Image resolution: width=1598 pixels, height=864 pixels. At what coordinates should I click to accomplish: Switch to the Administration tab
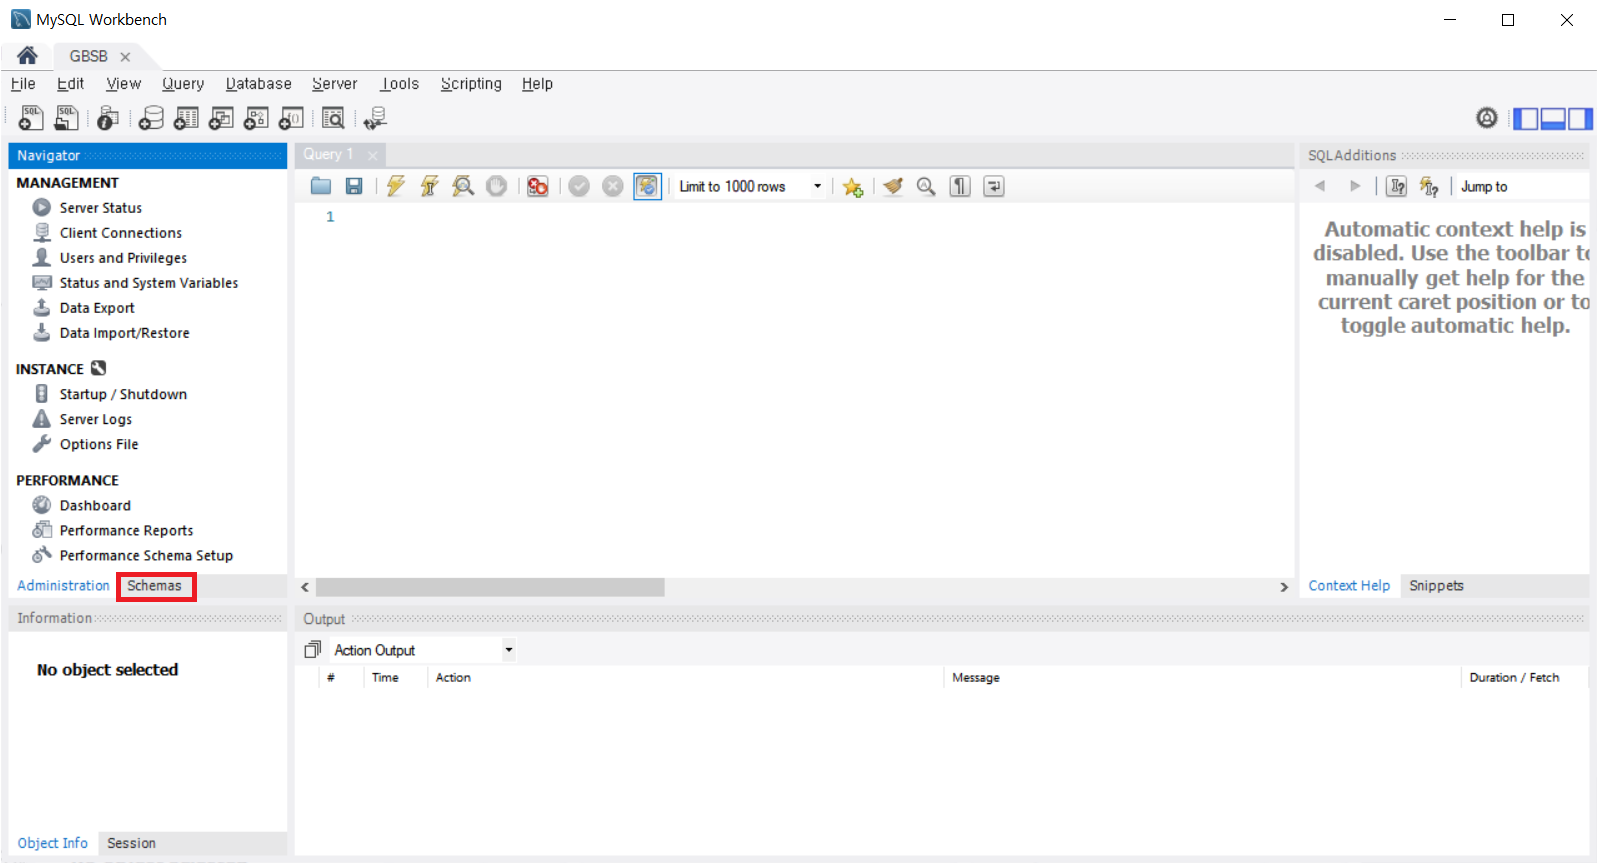pos(63,586)
